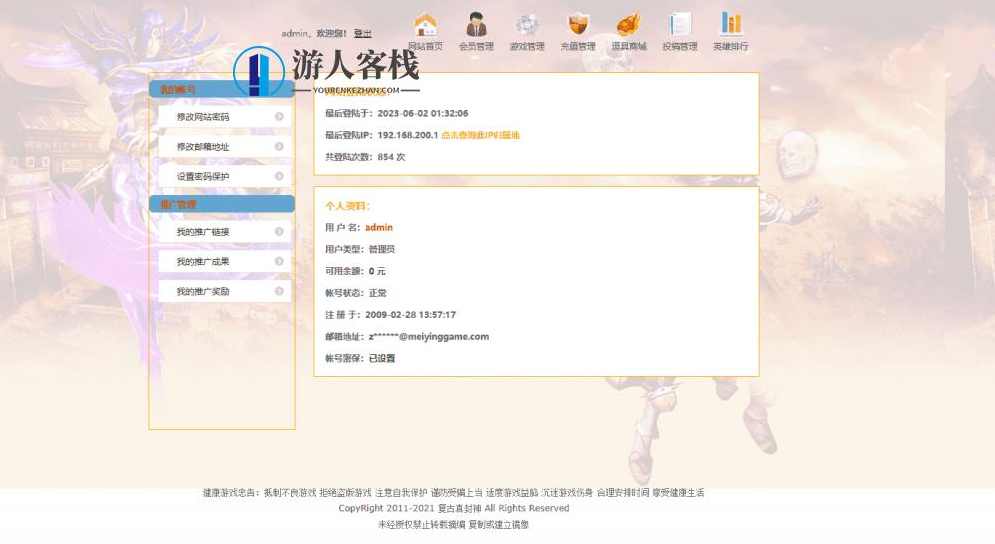Open the 游戏管理 gear icon
The width and height of the screenshot is (995, 544).
point(527,25)
